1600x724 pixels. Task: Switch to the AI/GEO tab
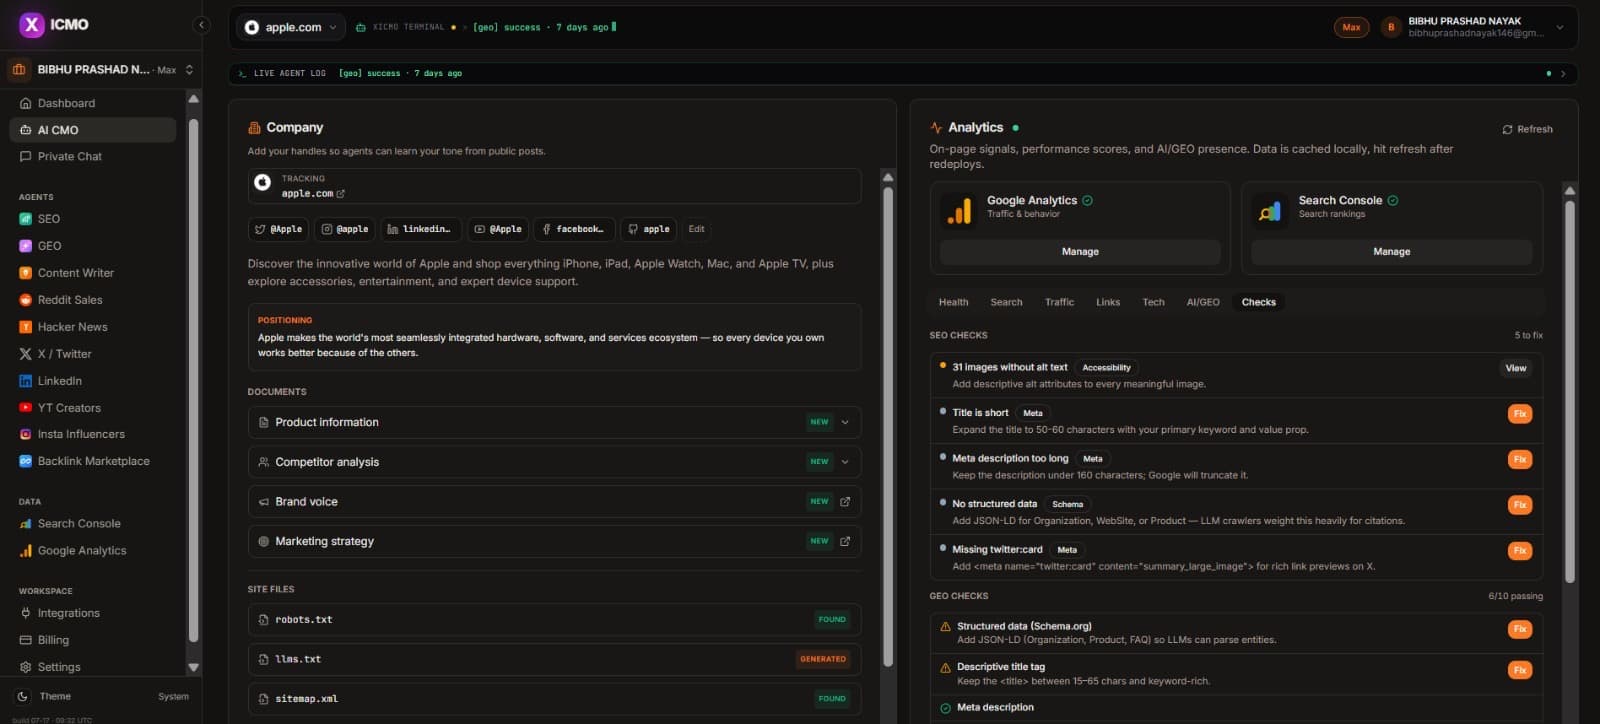click(x=1203, y=302)
